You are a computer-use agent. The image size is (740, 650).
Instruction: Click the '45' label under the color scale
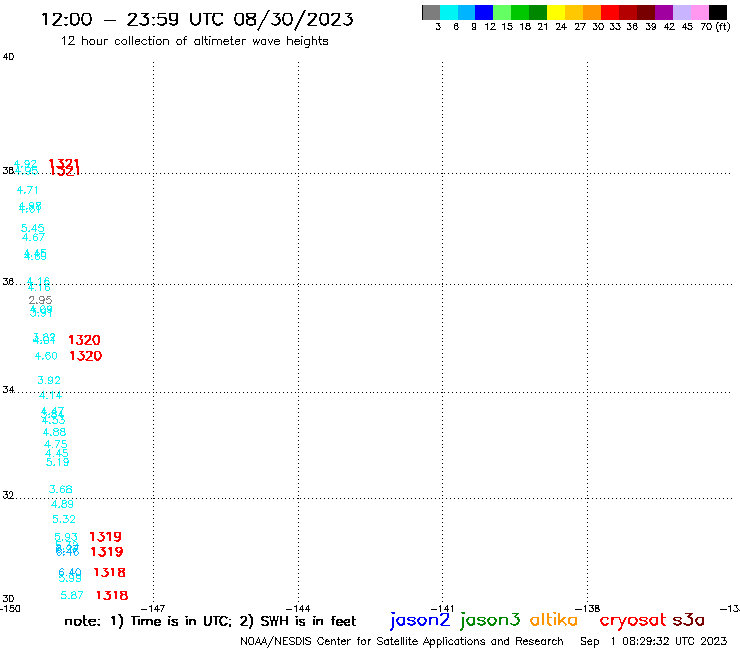point(687,27)
